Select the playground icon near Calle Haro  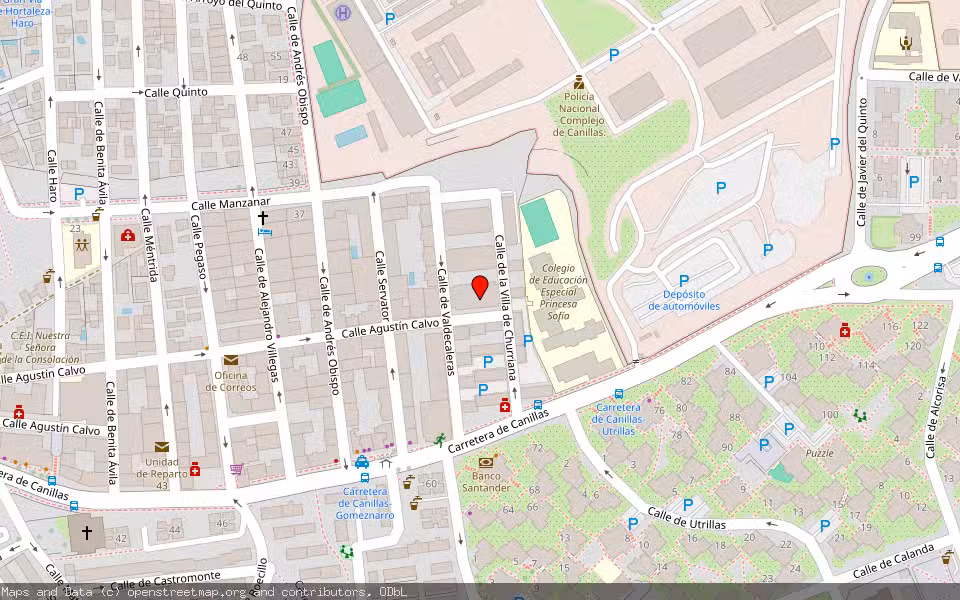pos(82,245)
